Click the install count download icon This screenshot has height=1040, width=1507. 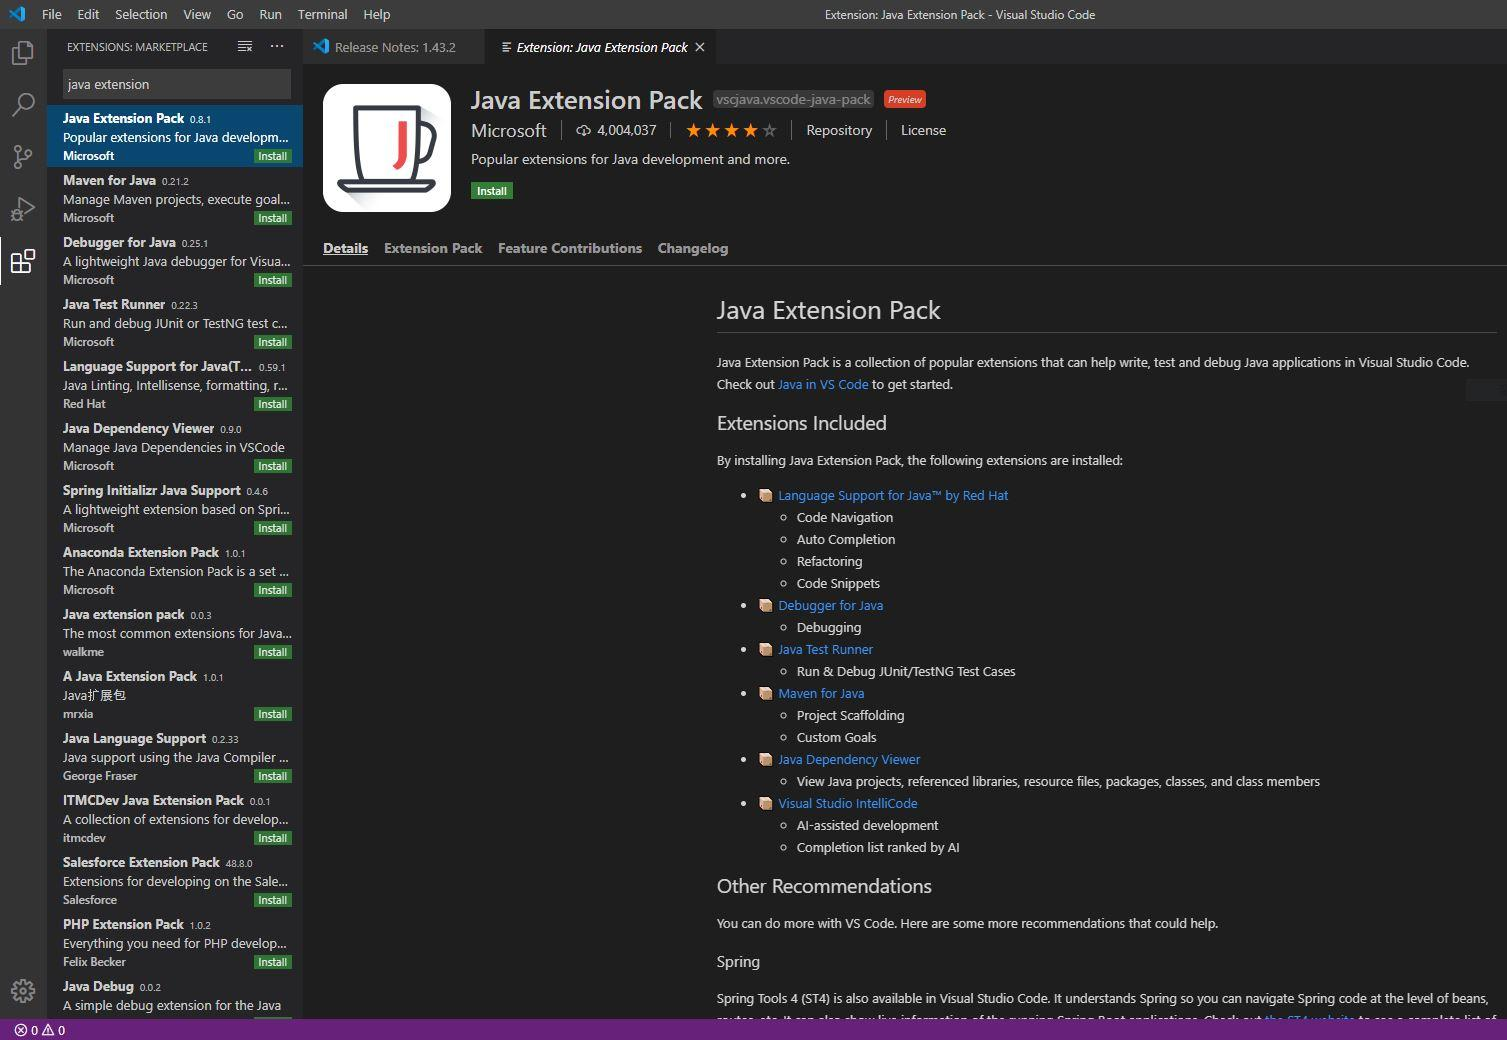(x=584, y=130)
